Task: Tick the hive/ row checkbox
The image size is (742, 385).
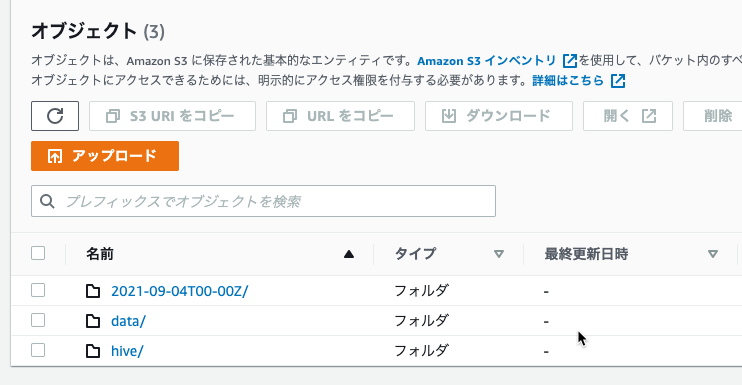Action: point(38,350)
